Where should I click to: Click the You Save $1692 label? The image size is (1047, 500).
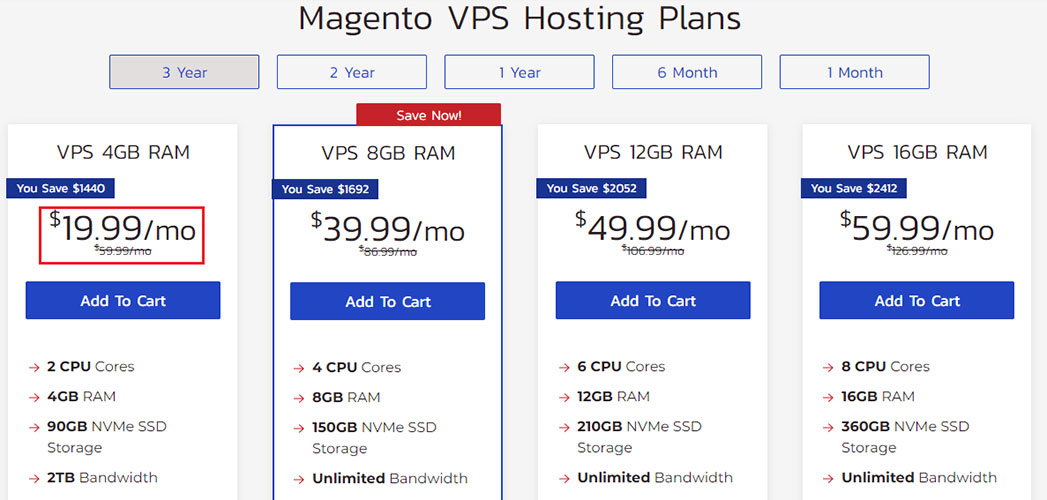tap(325, 189)
